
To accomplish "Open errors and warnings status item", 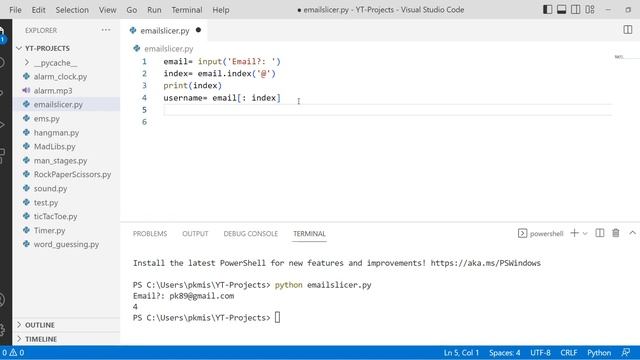I will coord(13,353).
